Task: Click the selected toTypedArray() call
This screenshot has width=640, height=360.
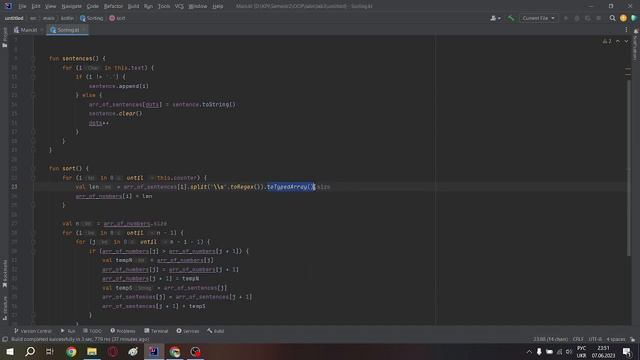Action: (x=291, y=187)
